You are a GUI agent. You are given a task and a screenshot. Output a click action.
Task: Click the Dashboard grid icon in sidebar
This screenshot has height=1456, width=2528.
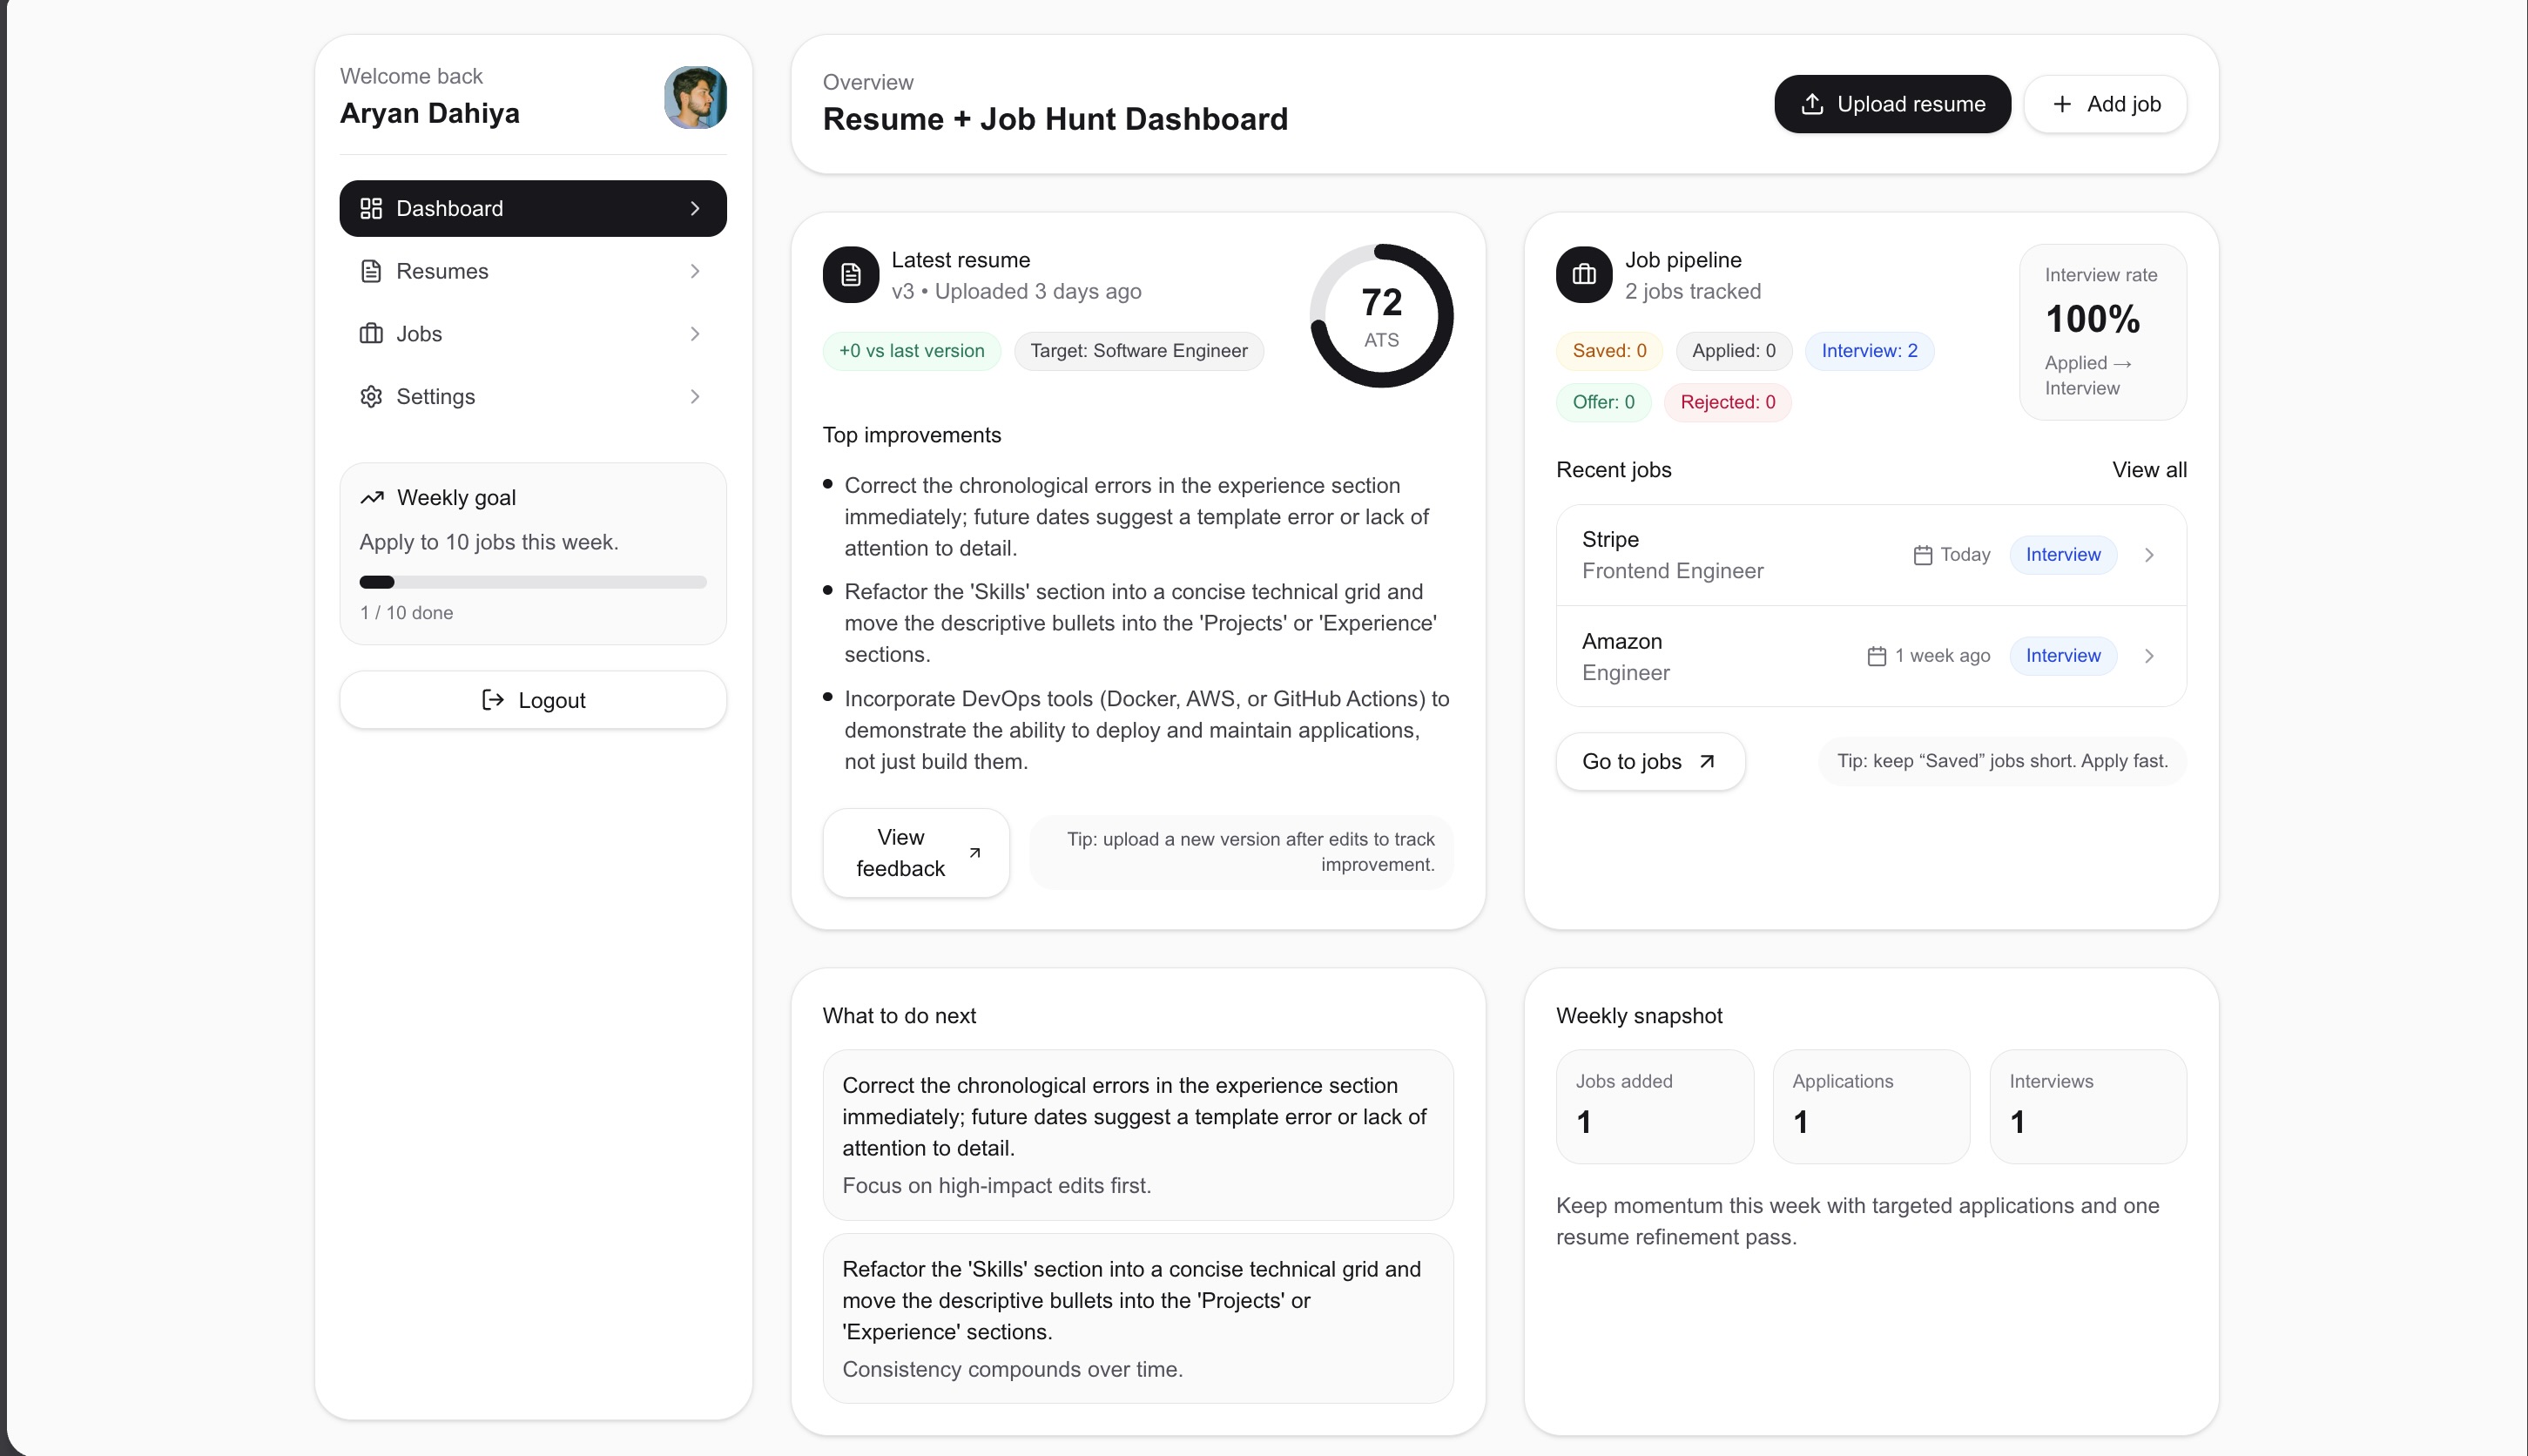point(371,208)
